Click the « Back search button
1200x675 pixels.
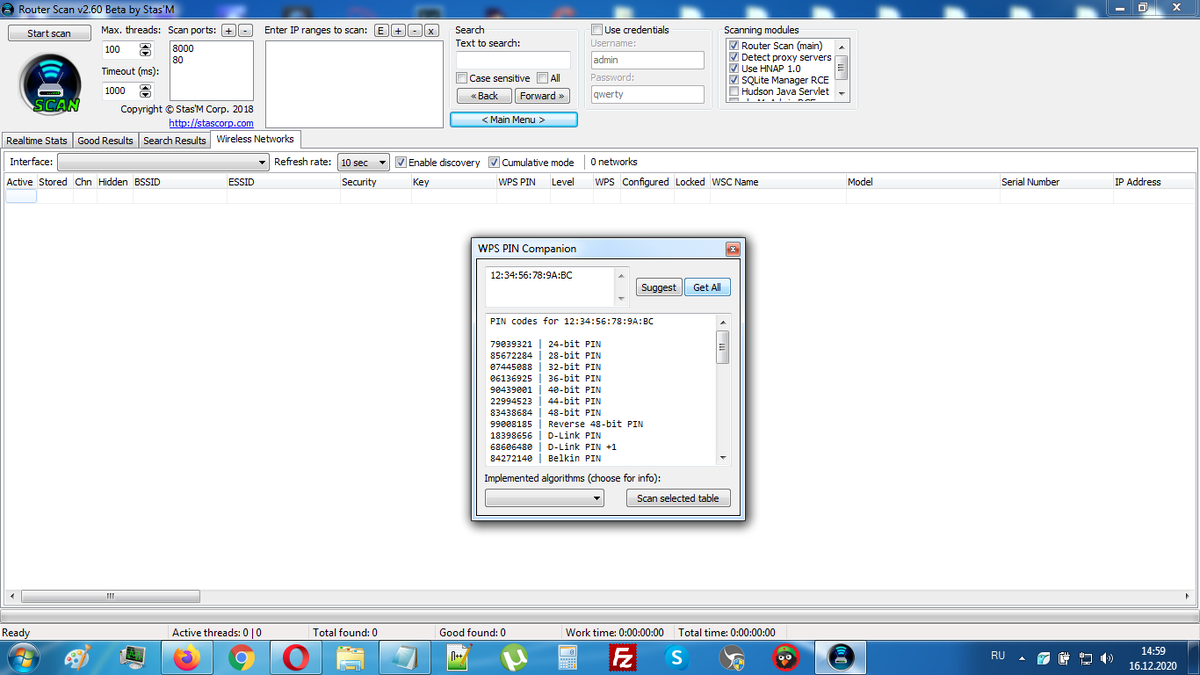pyautogui.click(x=484, y=96)
